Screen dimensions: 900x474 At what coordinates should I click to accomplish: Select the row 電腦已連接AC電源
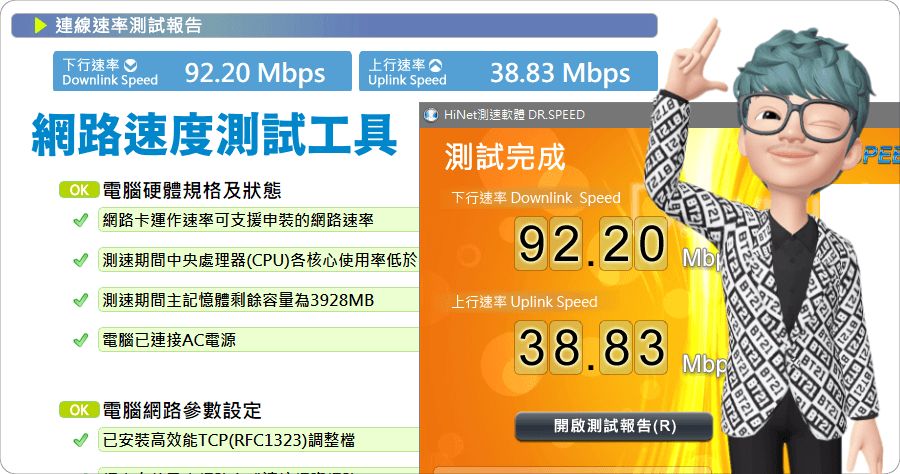click(259, 340)
